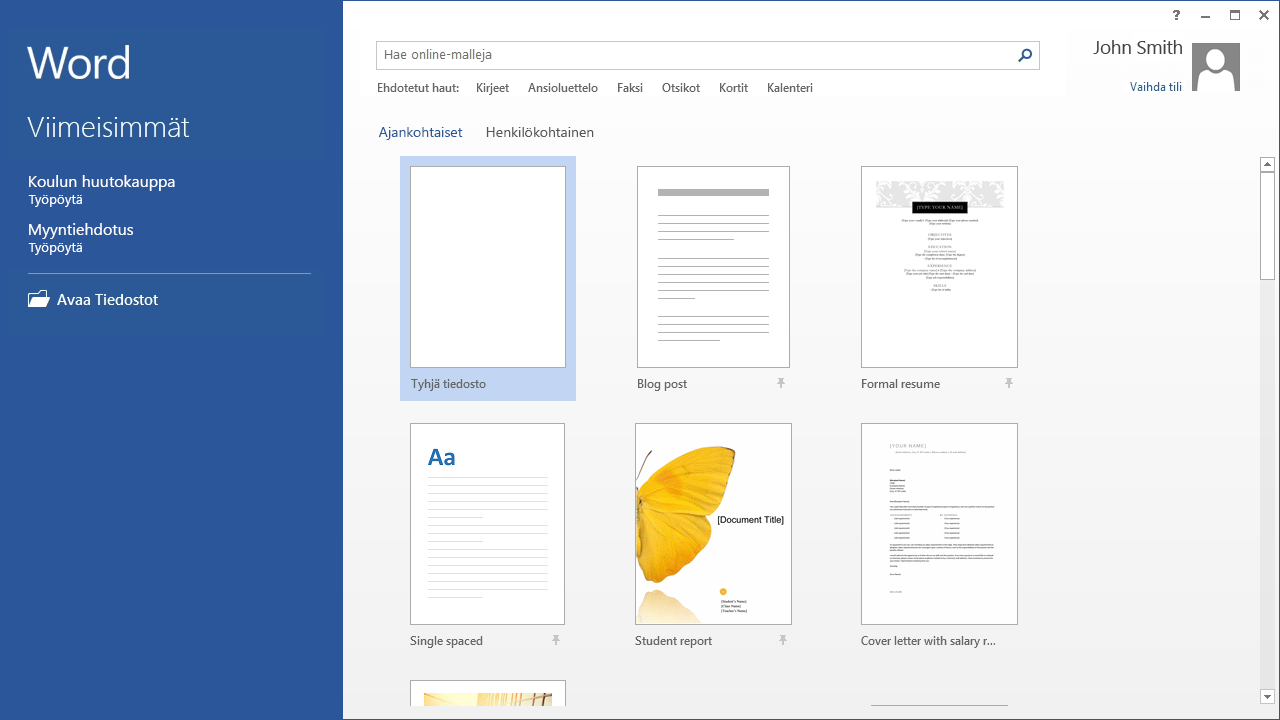Click the Student report label
The width and height of the screenshot is (1280, 720).
point(673,641)
